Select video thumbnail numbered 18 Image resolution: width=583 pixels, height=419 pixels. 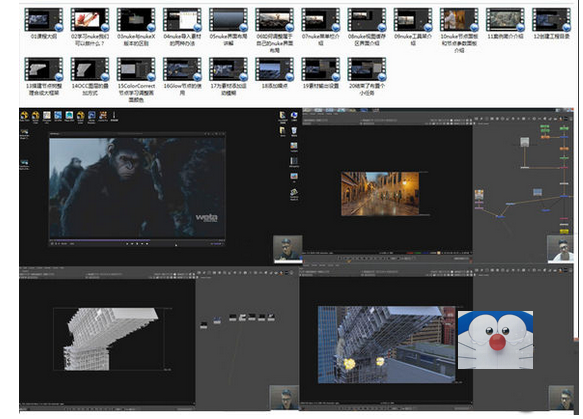[274, 69]
